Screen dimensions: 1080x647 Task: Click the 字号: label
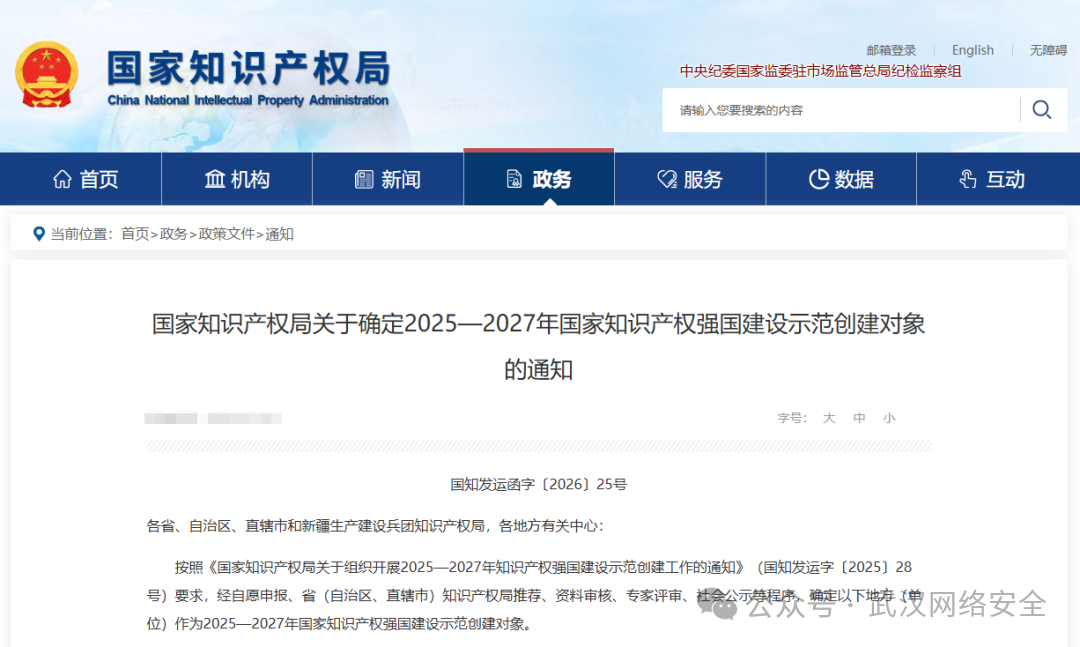pyautogui.click(x=792, y=418)
